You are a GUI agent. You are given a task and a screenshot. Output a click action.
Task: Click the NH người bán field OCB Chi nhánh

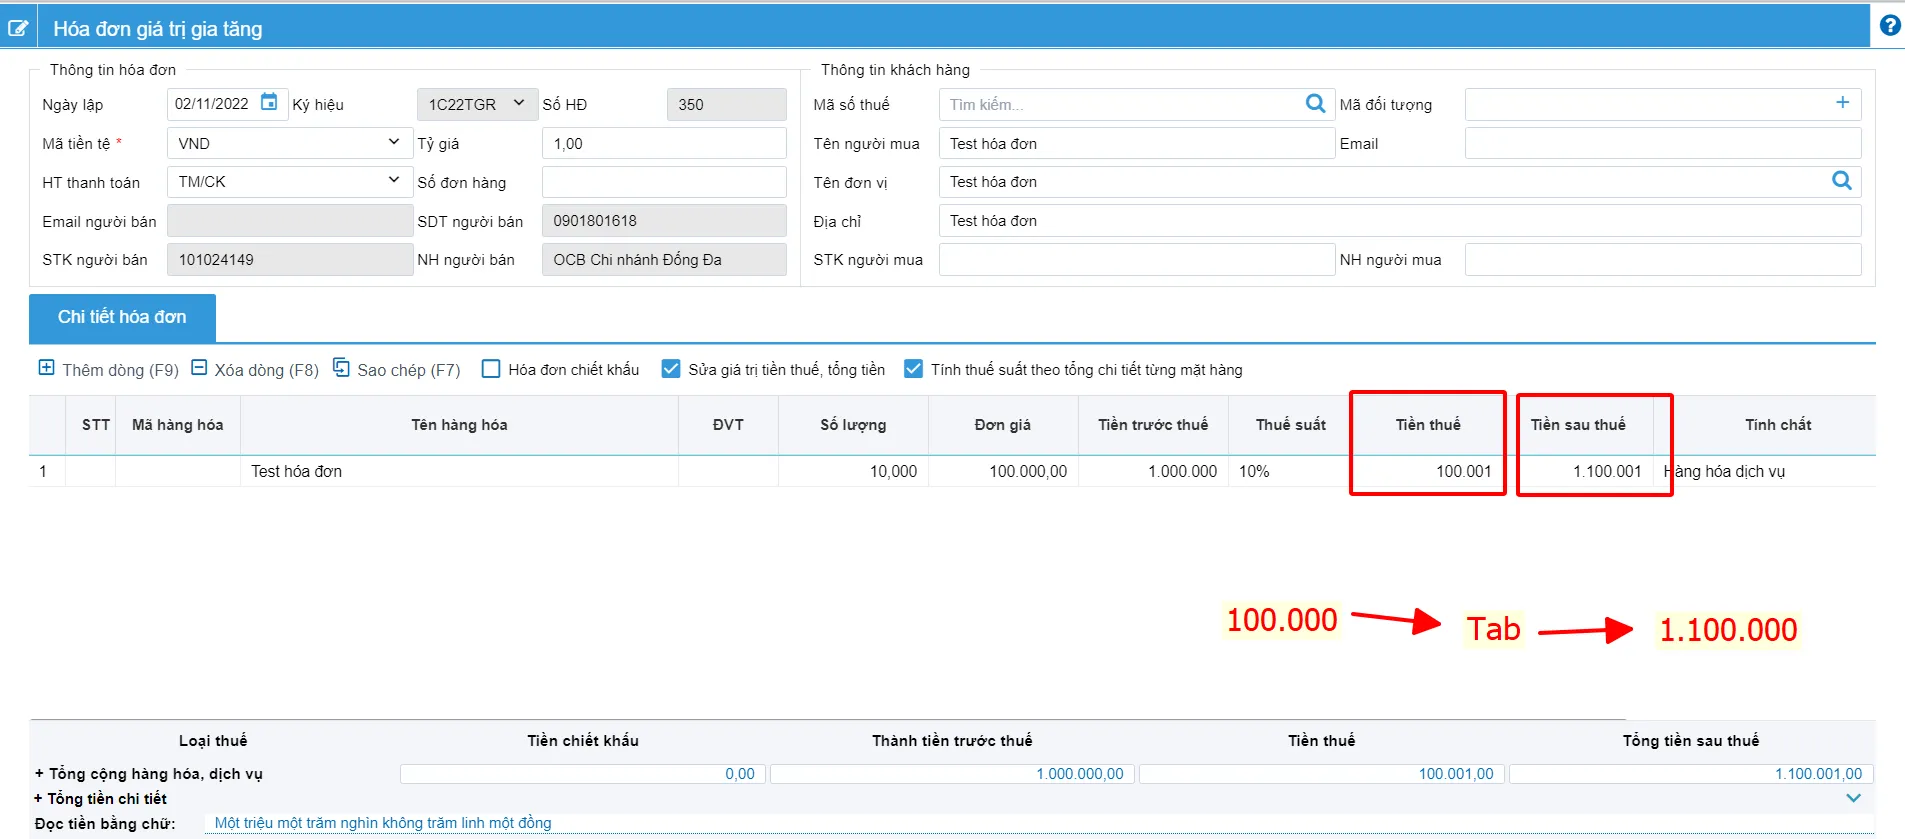click(x=664, y=260)
